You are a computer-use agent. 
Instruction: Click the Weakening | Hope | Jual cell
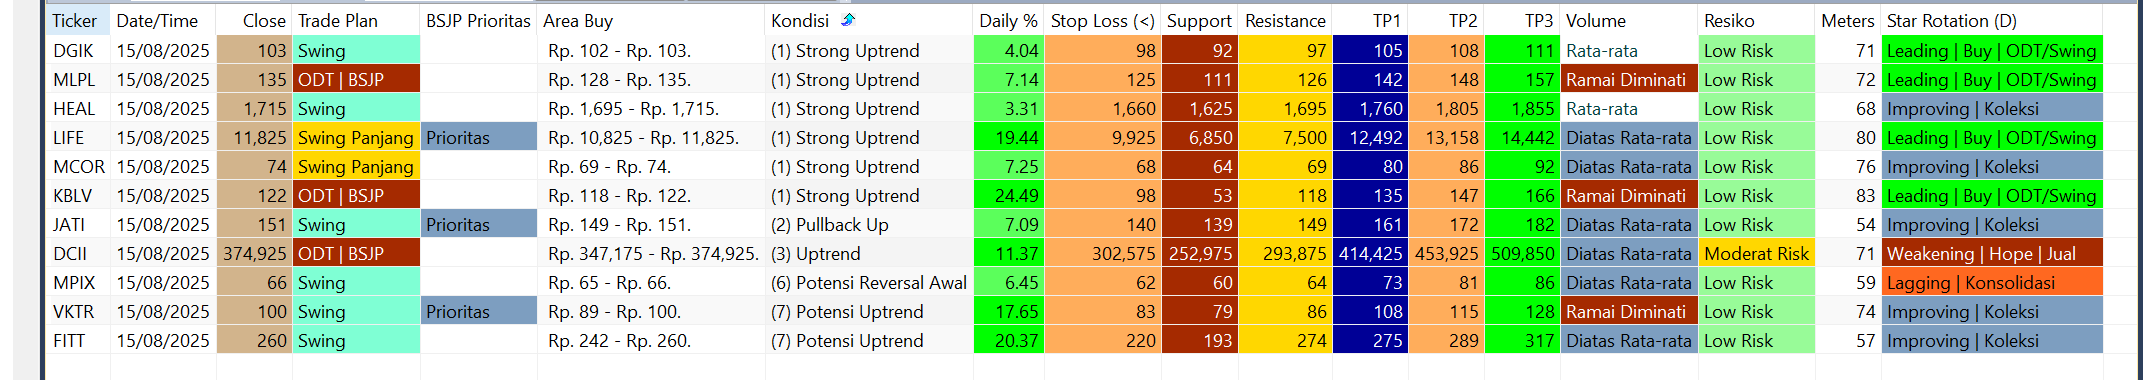tap(1992, 254)
